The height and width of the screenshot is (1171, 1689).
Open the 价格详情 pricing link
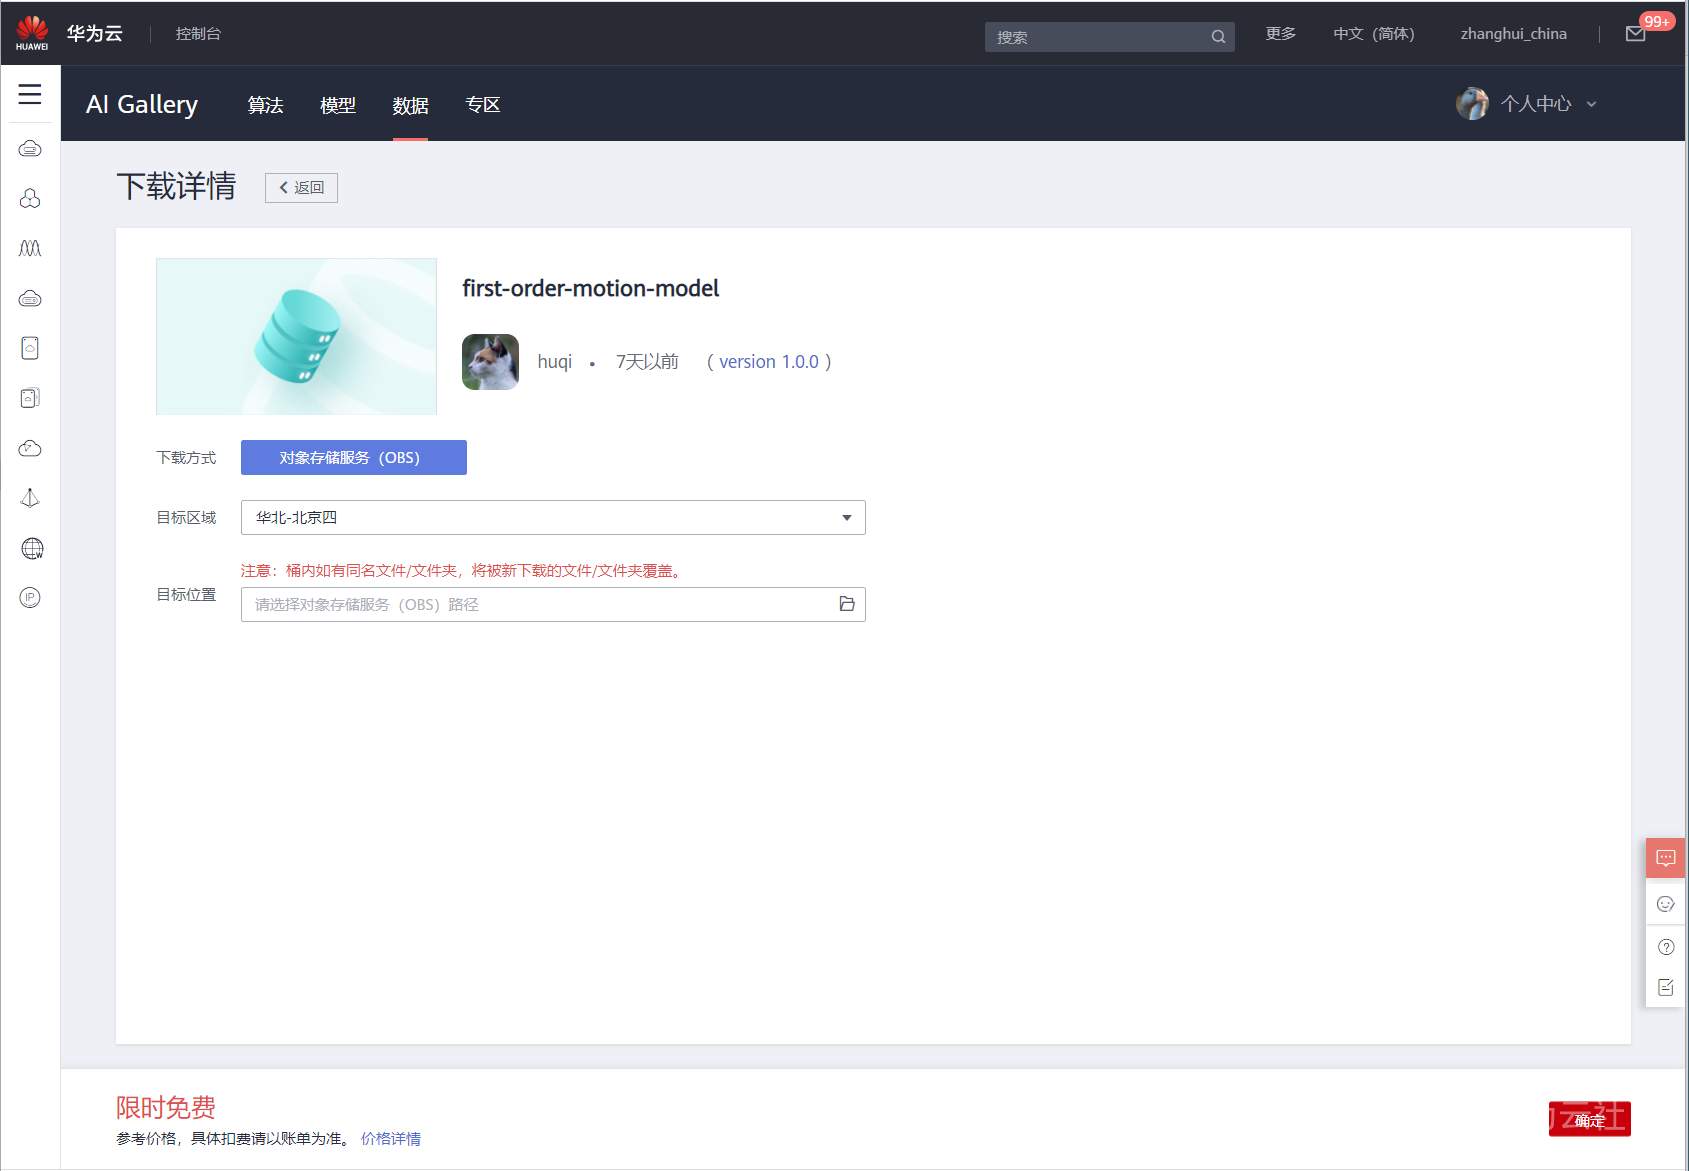pos(391,1139)
